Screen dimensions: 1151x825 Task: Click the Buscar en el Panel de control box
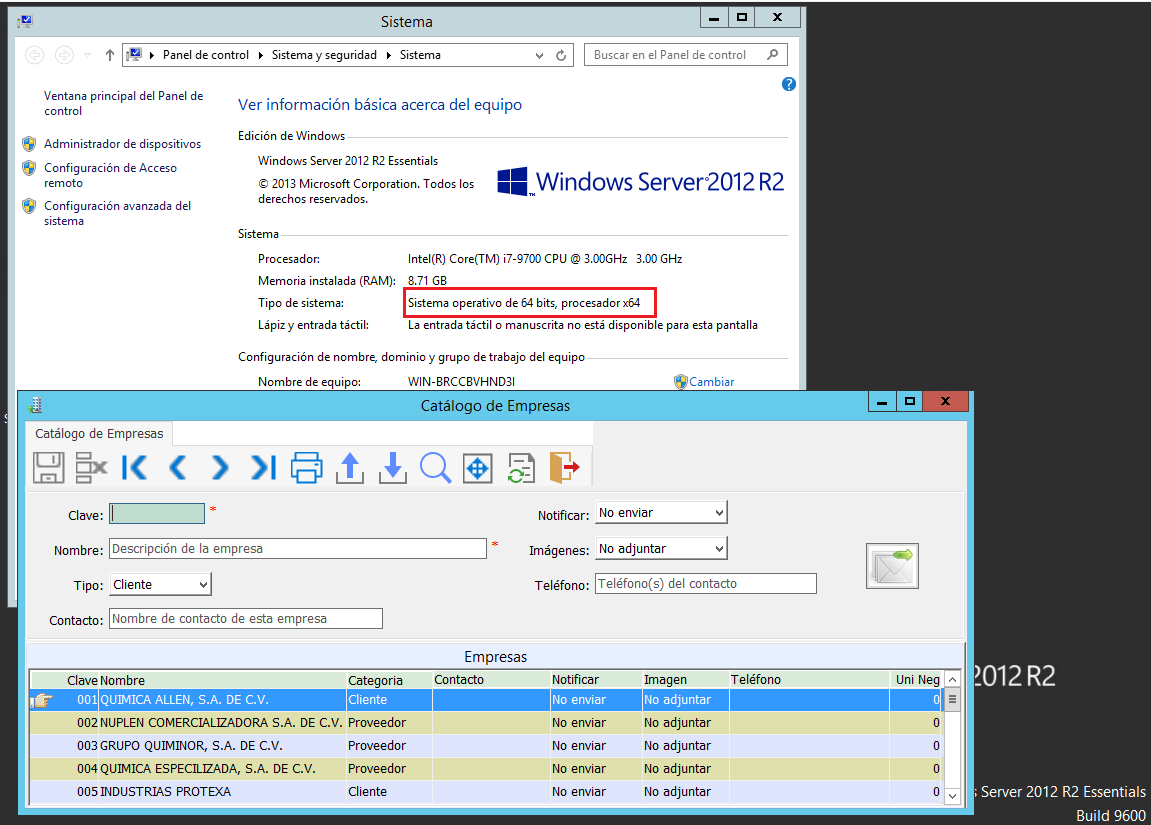tap(686, 55)
